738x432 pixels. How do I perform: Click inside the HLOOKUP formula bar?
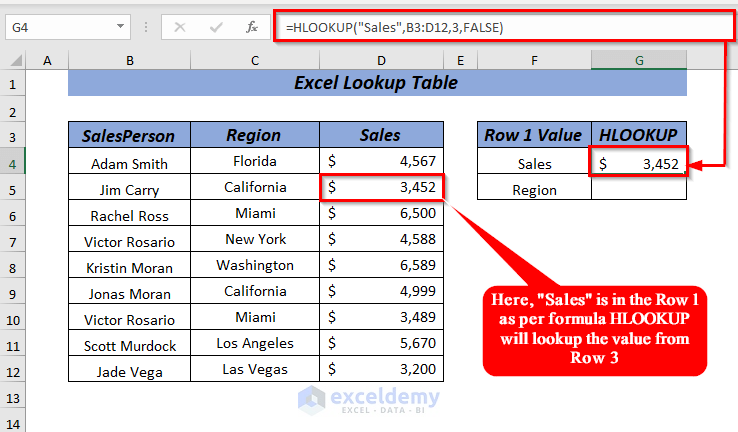(504, 27)
